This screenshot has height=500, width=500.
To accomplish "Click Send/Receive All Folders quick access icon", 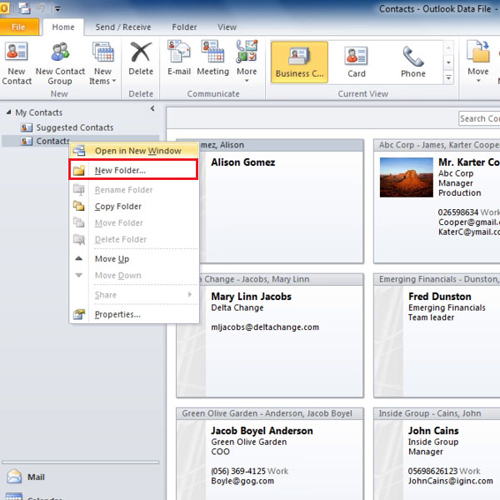I will coord(24,8).
